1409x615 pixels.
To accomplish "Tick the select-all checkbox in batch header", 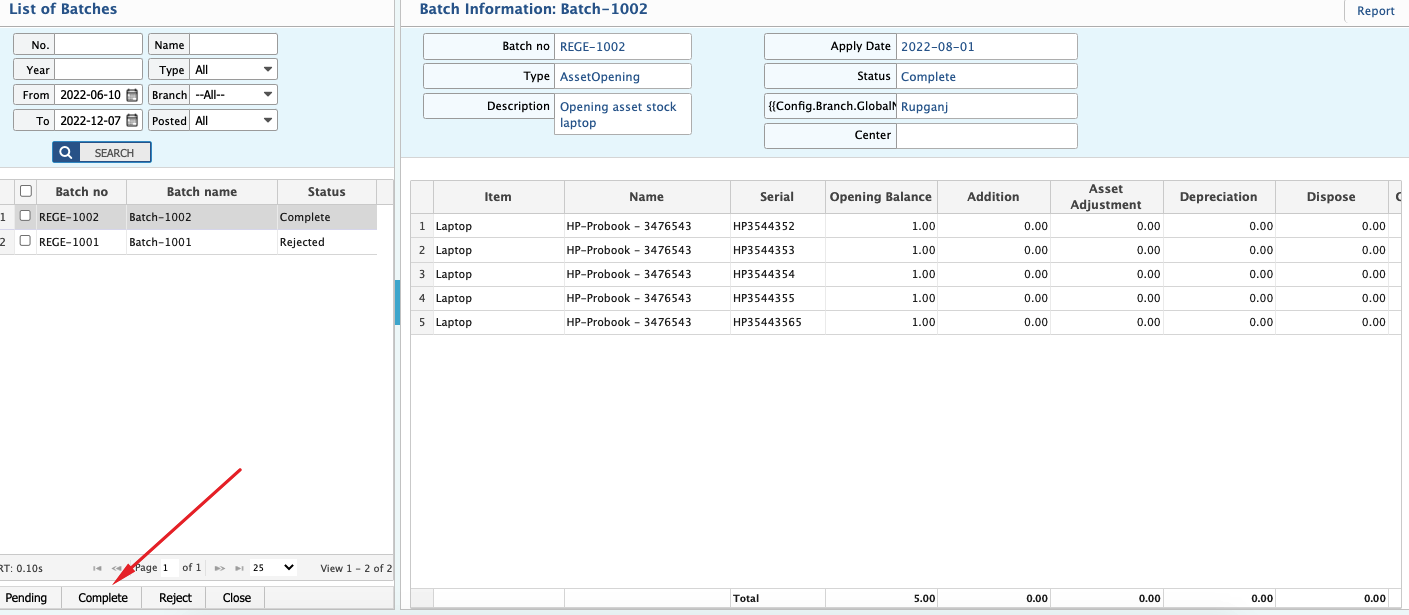I will 26,191.
